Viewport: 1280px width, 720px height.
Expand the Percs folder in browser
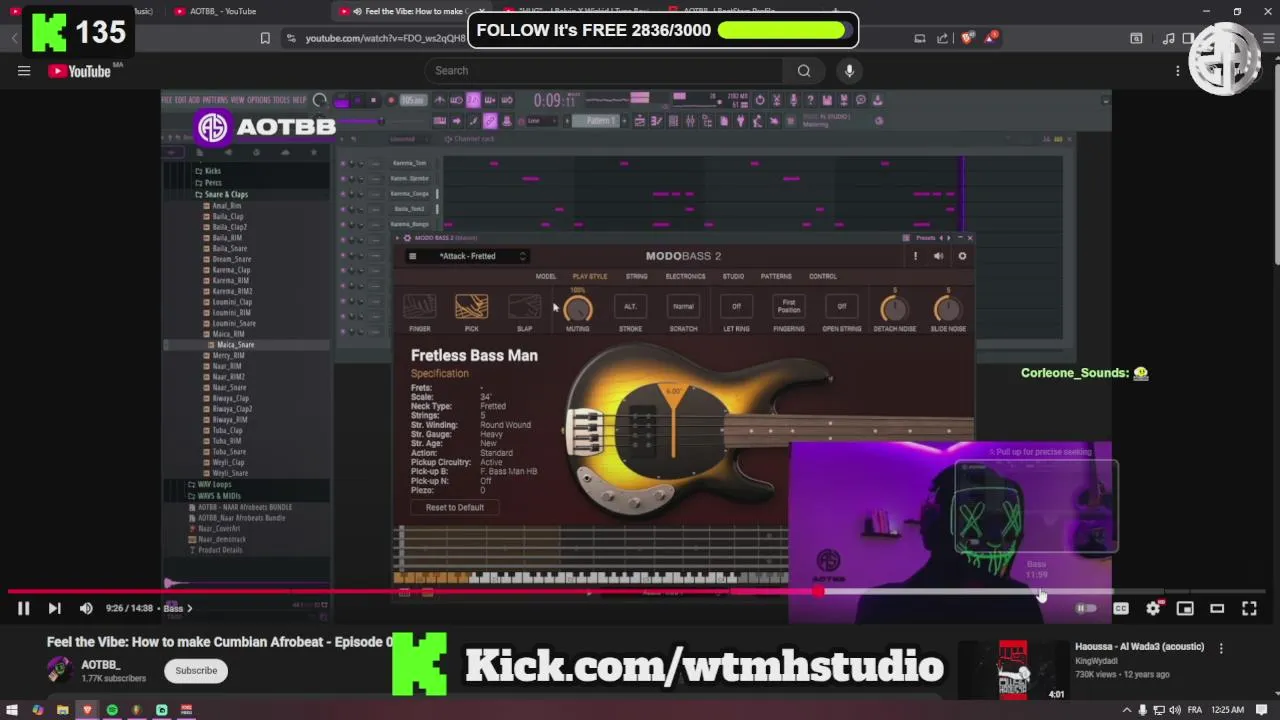pyautogui.click(x=208, y=183)
